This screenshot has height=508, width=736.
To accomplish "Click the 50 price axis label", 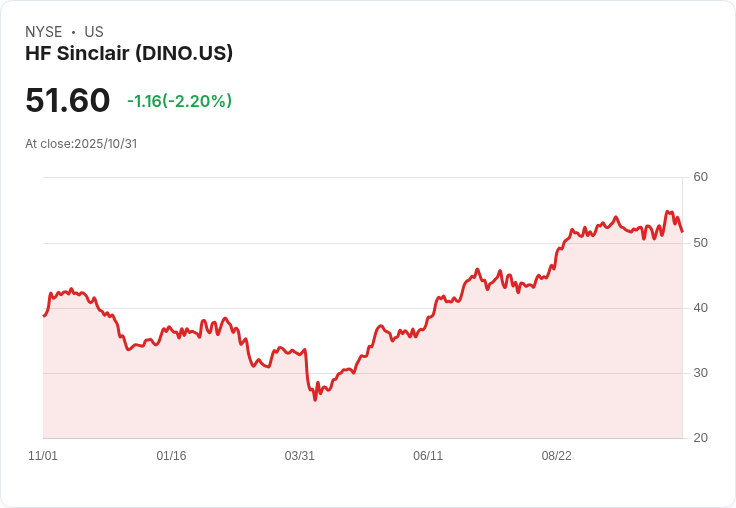I will (x=701, y=243).
